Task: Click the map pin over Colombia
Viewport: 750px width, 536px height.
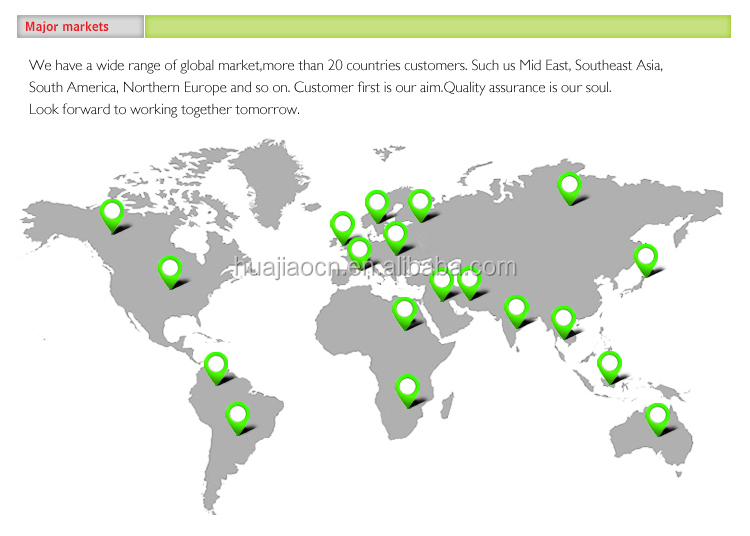Action: 216,368
